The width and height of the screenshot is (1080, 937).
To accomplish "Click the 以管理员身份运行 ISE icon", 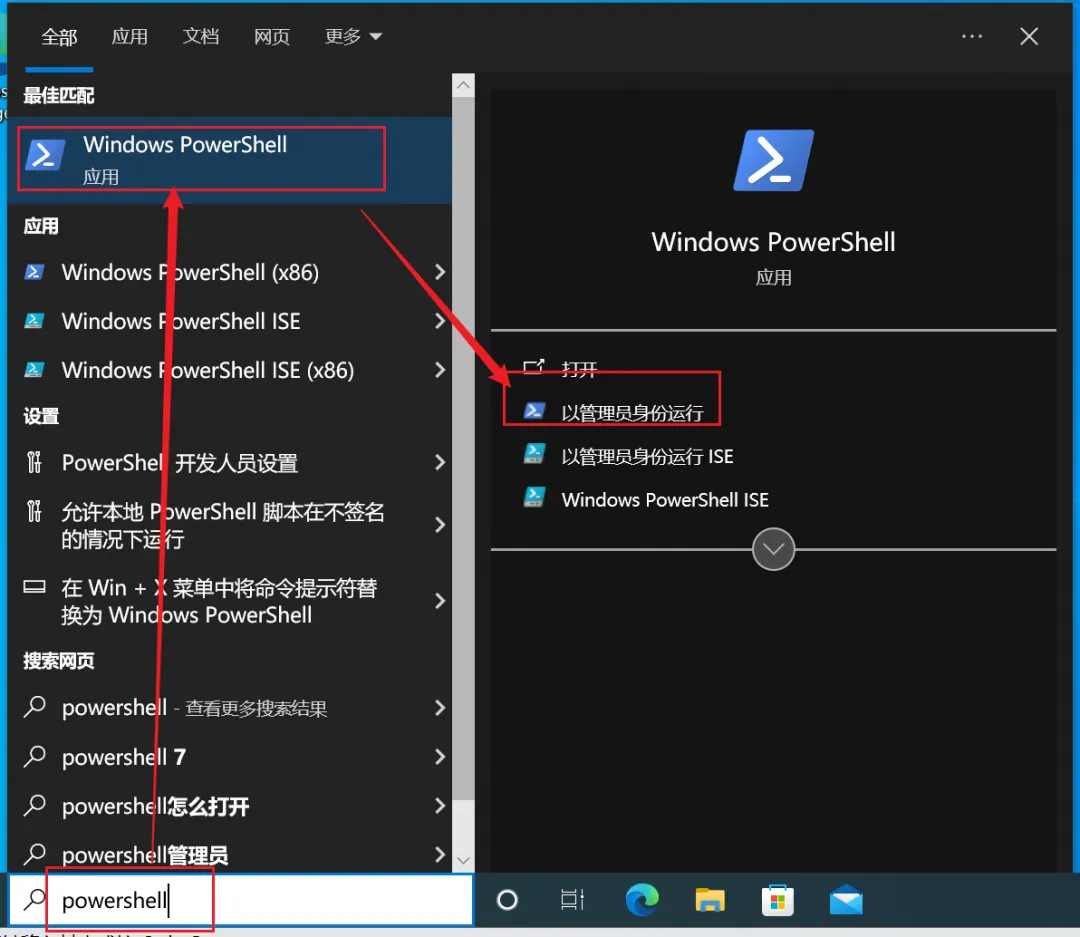I will 534,454.
